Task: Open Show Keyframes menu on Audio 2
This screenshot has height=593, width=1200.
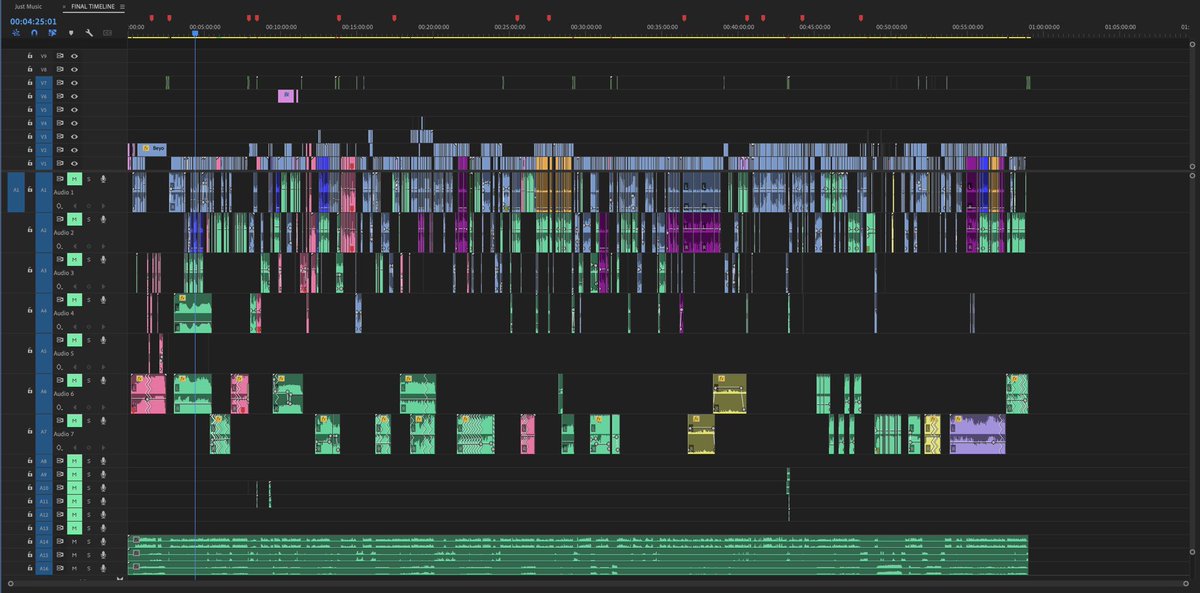Action: 60,245
